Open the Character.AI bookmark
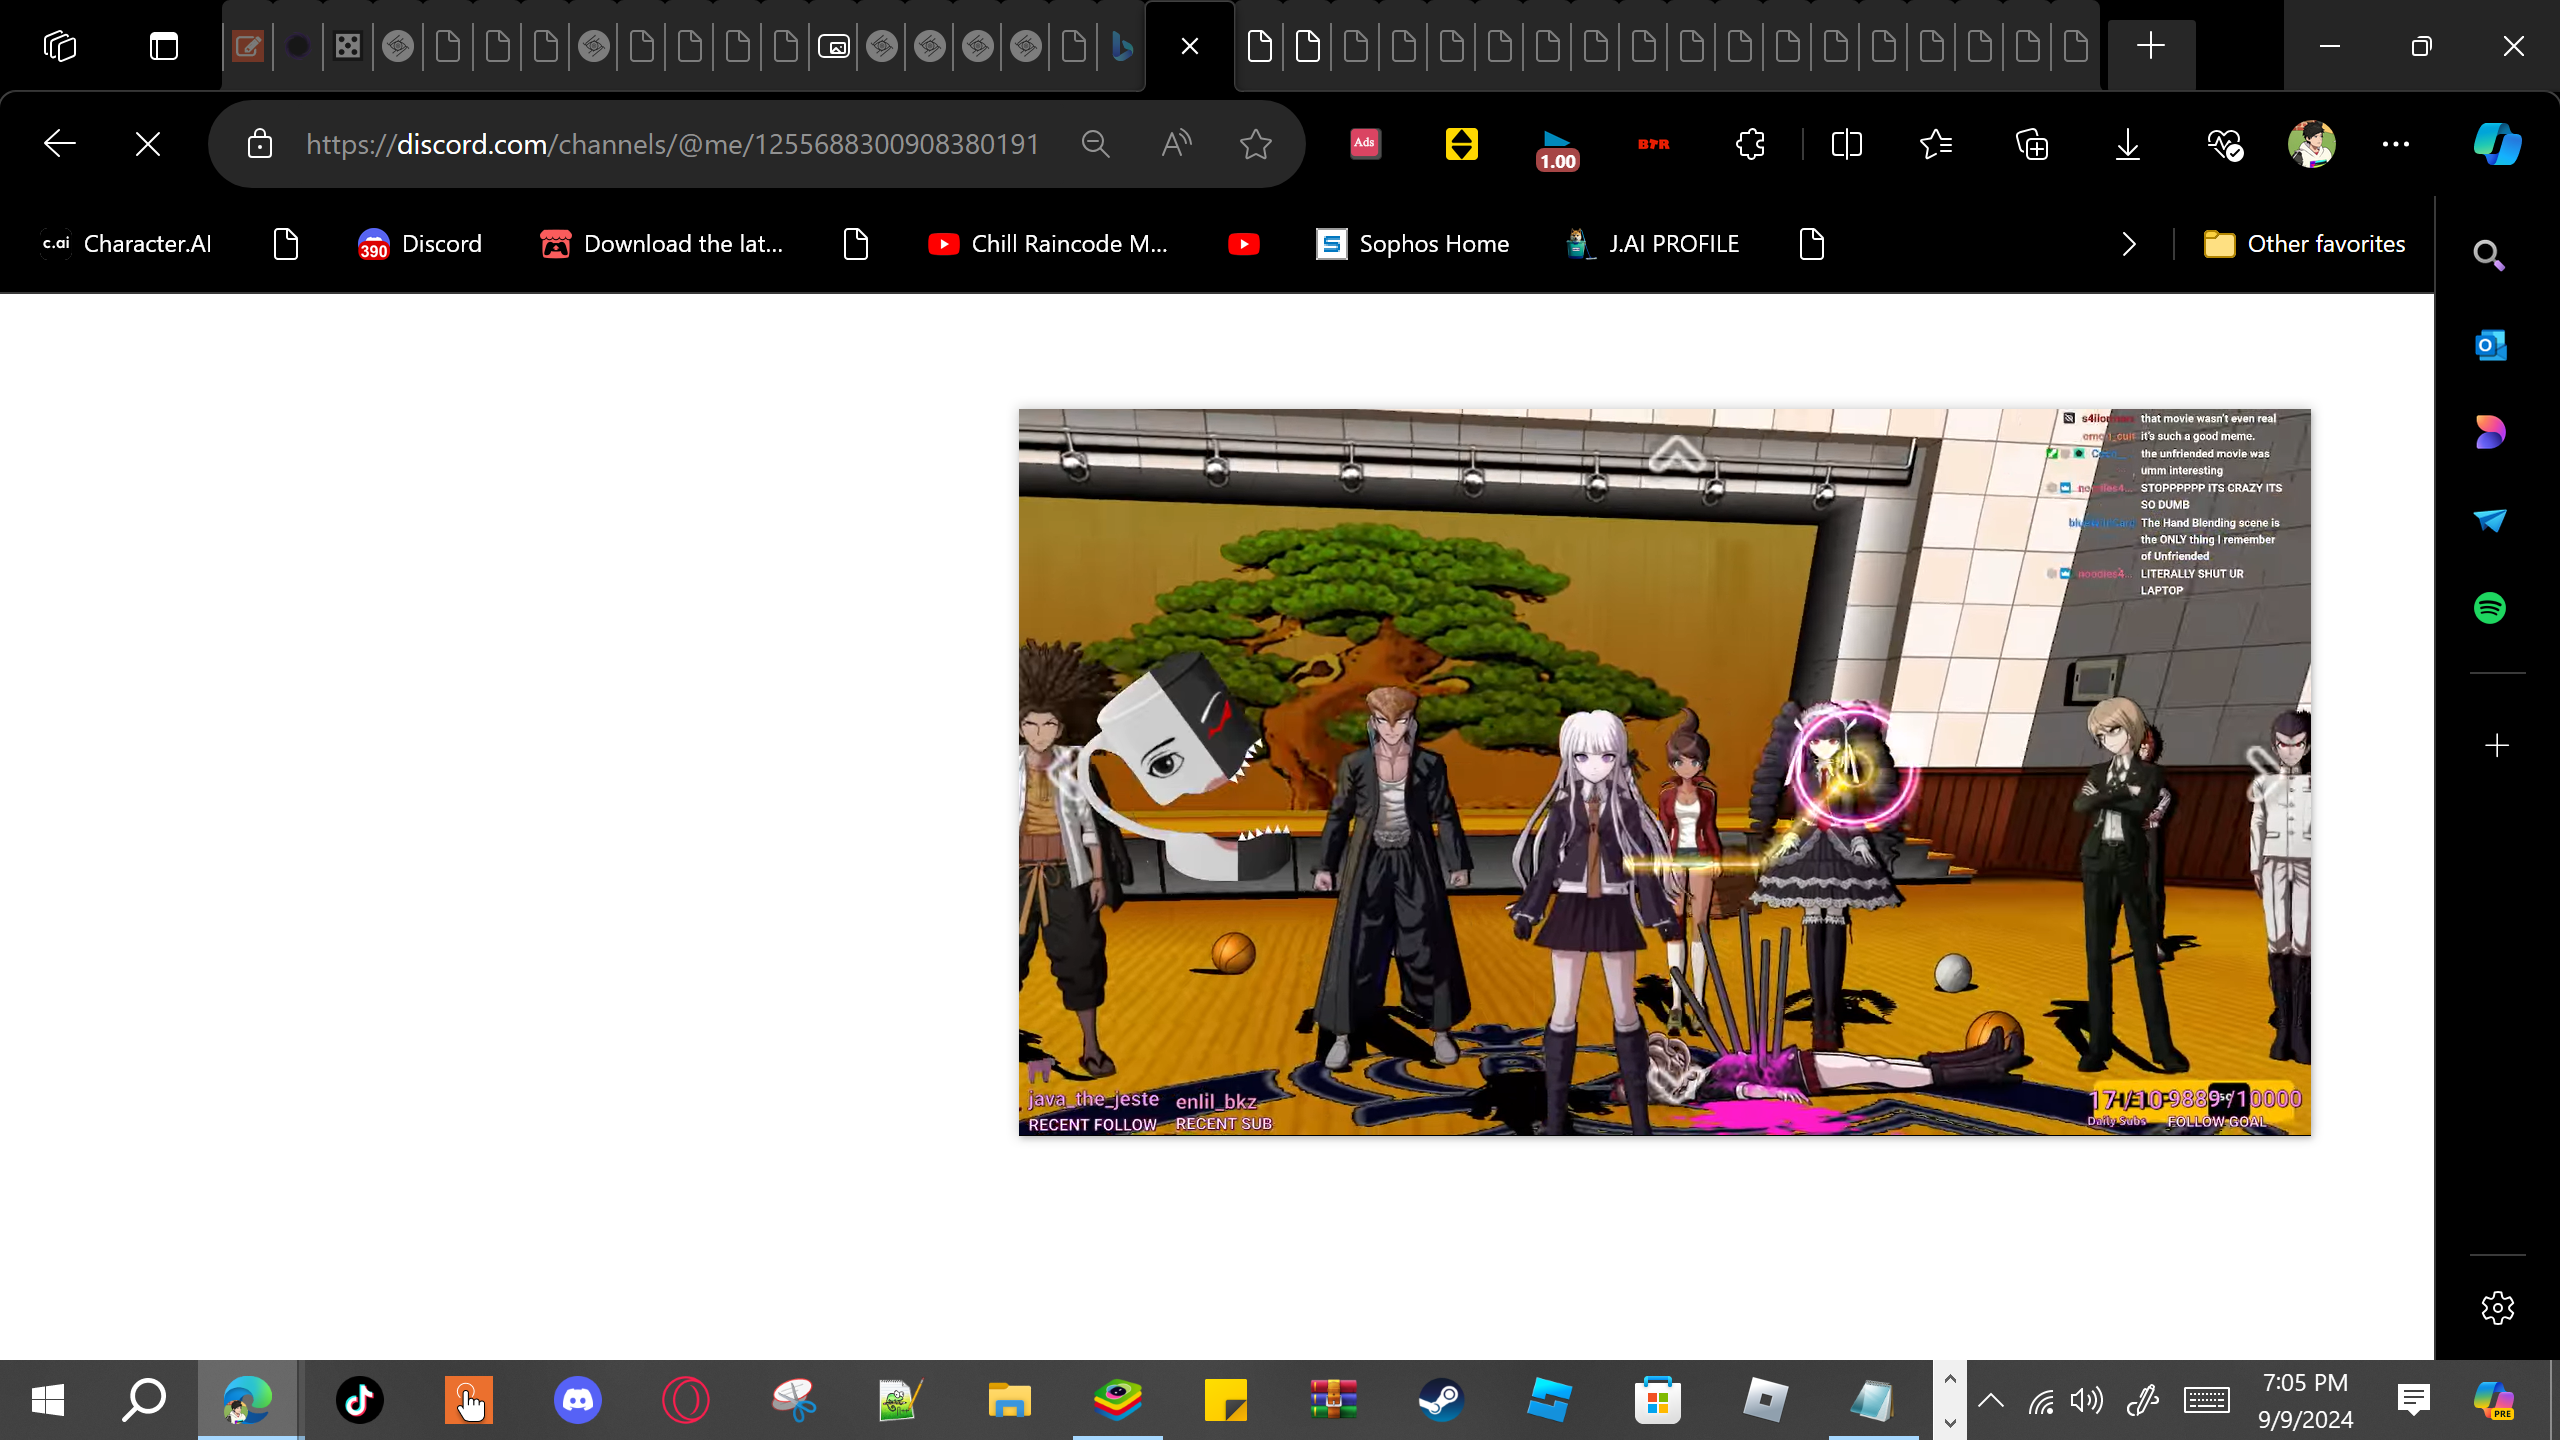Viewport: 2560px width, 1440px height. 127,244
